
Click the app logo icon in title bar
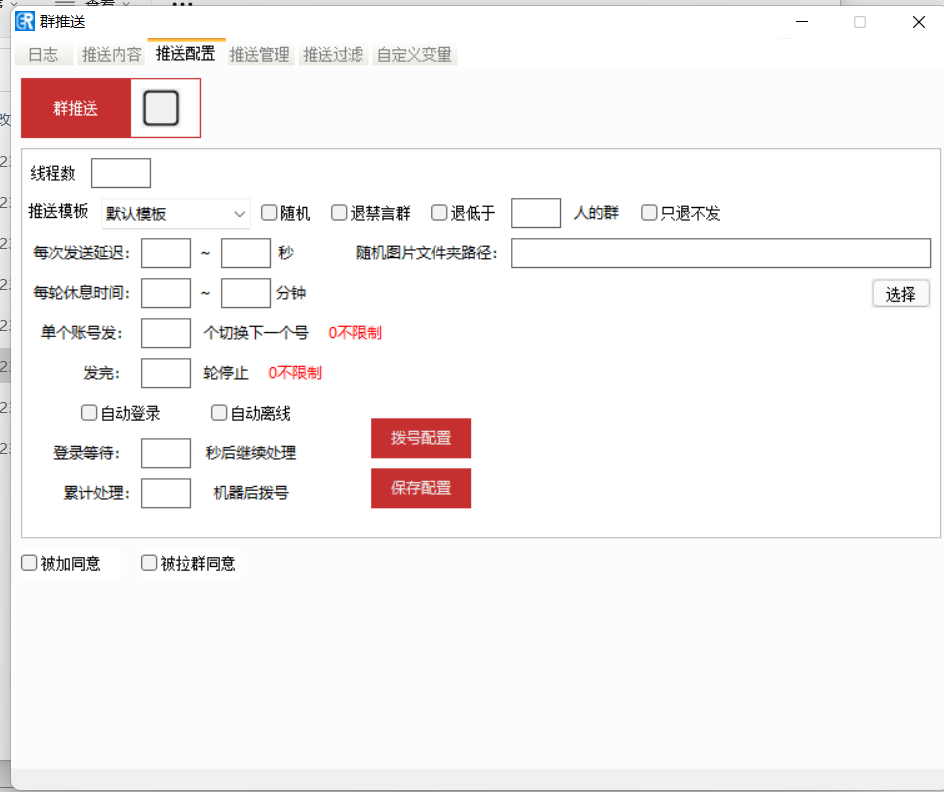[x=25, y=22]
